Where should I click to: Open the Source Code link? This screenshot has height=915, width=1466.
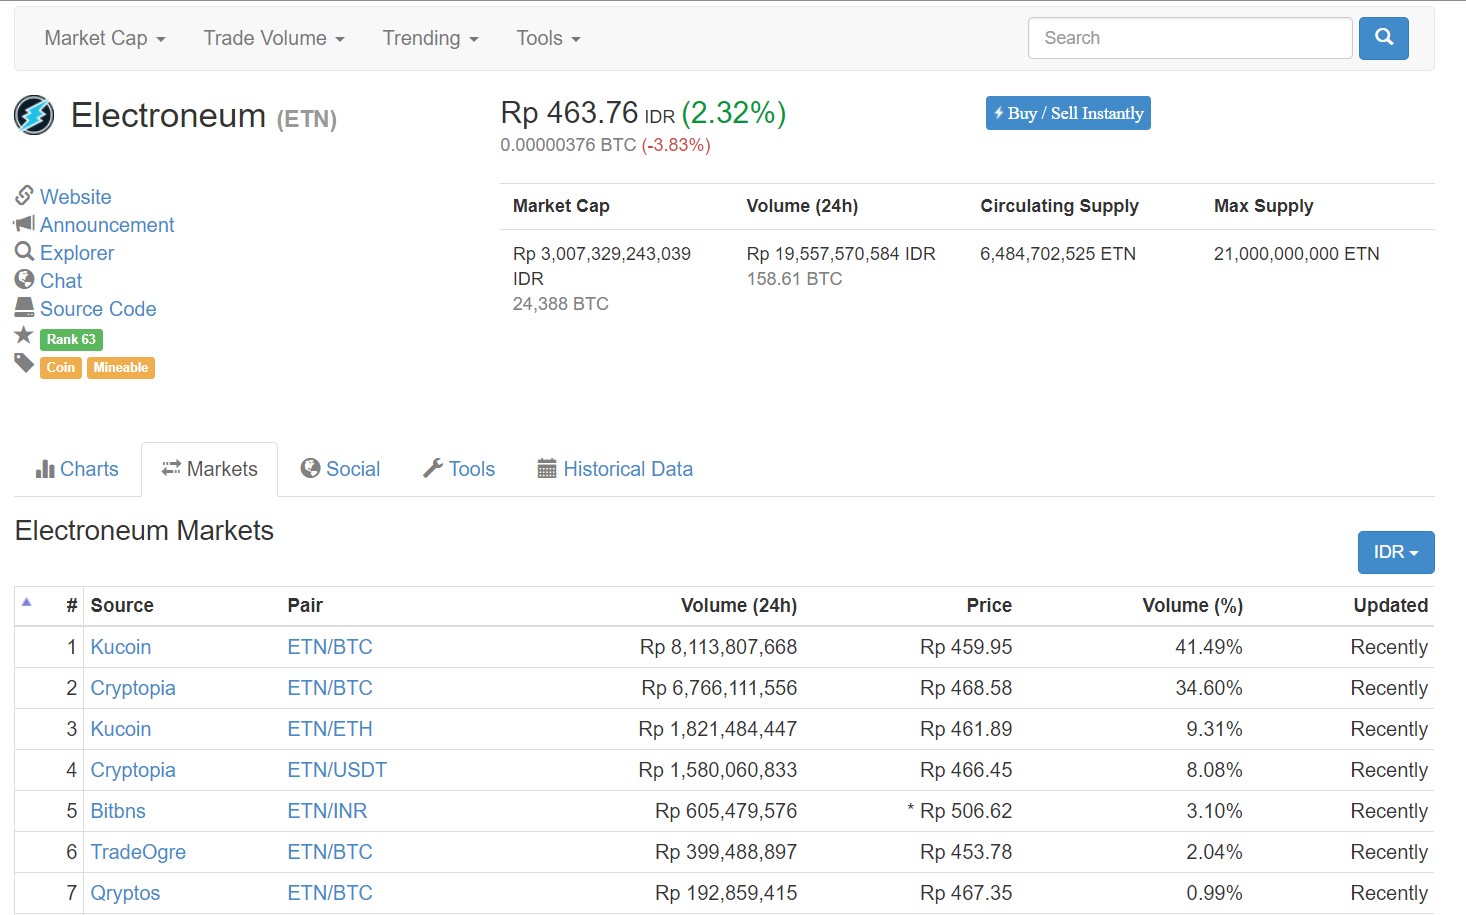coord(98,309)
